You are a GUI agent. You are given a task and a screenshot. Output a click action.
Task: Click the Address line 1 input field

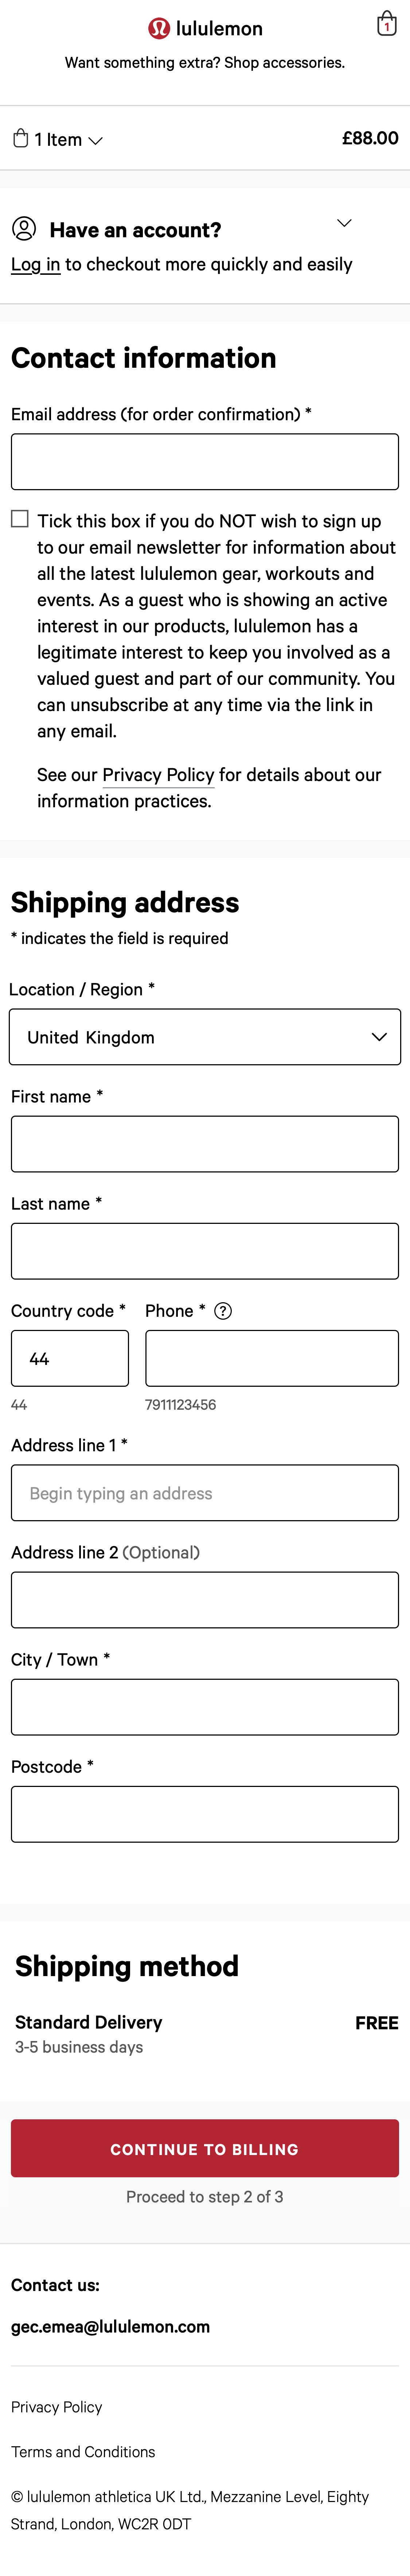(205, 1492)
